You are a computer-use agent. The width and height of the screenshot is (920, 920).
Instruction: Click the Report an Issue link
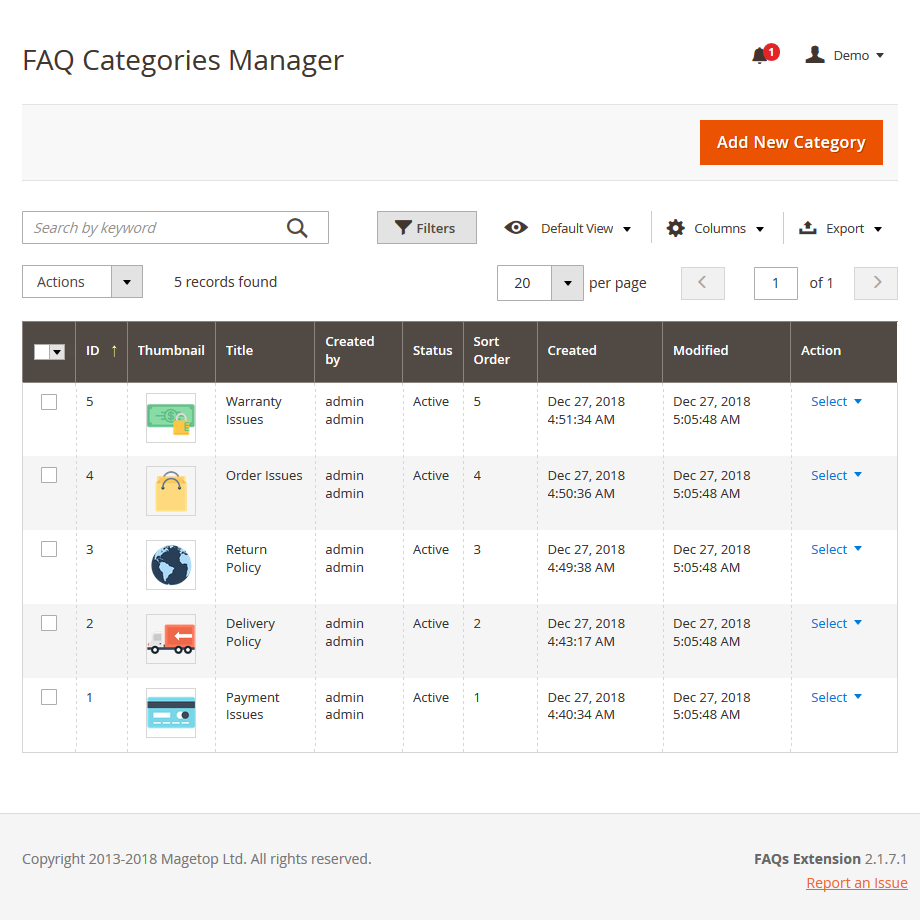(856, 882)
